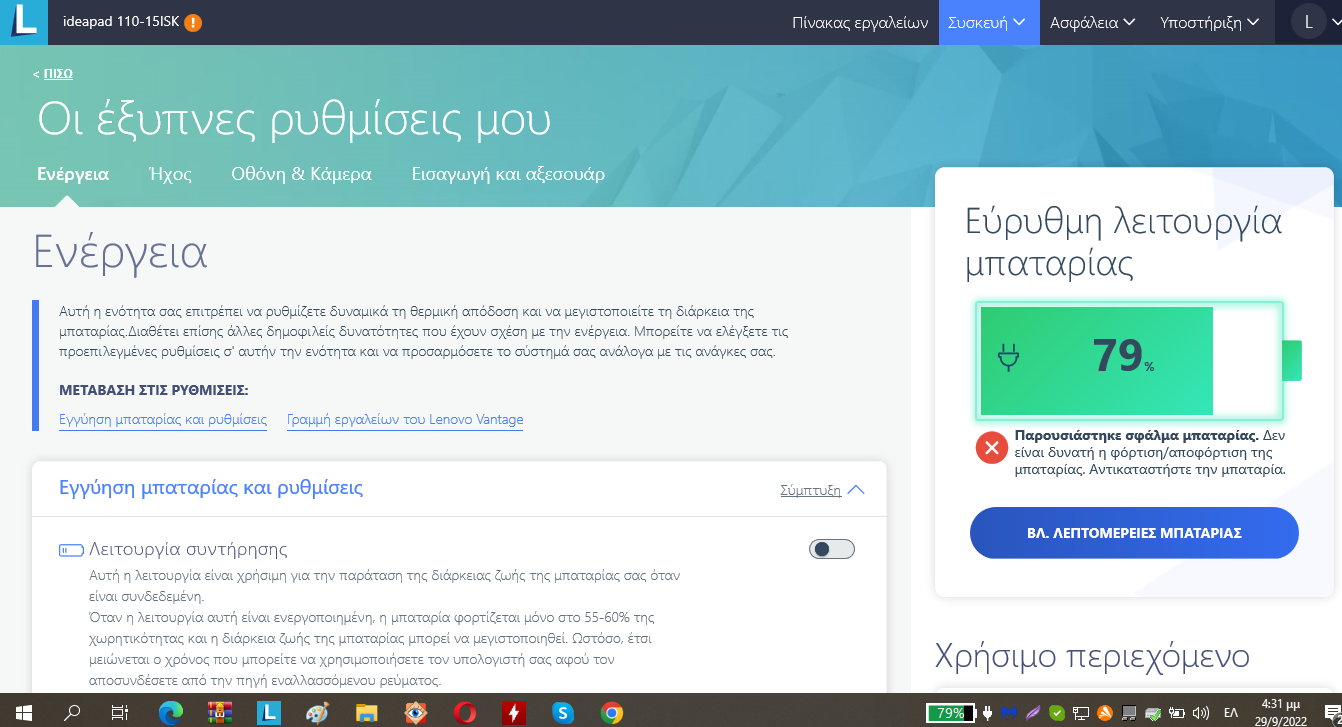Screen dimensions: 1342x727
Task: Click the purple feather tray icon
Action: click(1033, 713)
